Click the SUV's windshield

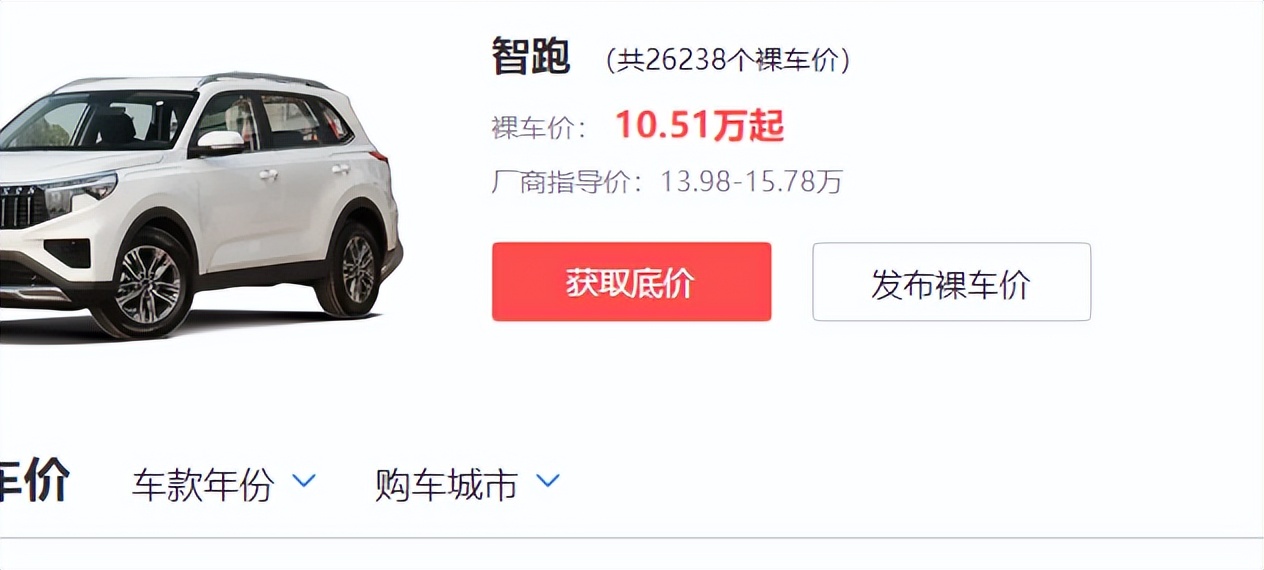[100, 120]
